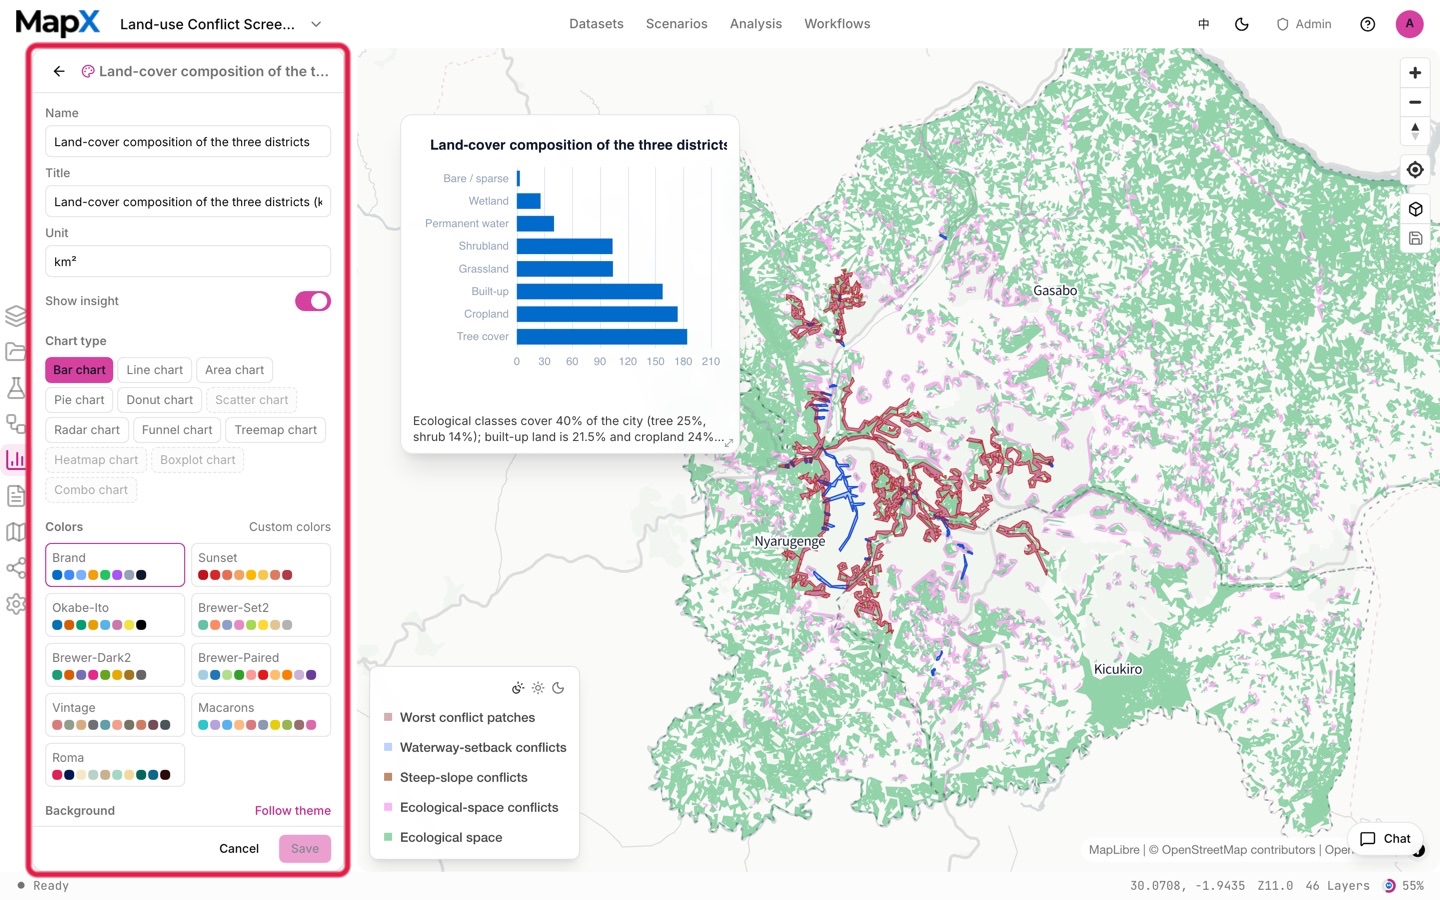Switch language with the 中 icon
Viewport: 1440px width, 900px height.
click(1203, 24)
